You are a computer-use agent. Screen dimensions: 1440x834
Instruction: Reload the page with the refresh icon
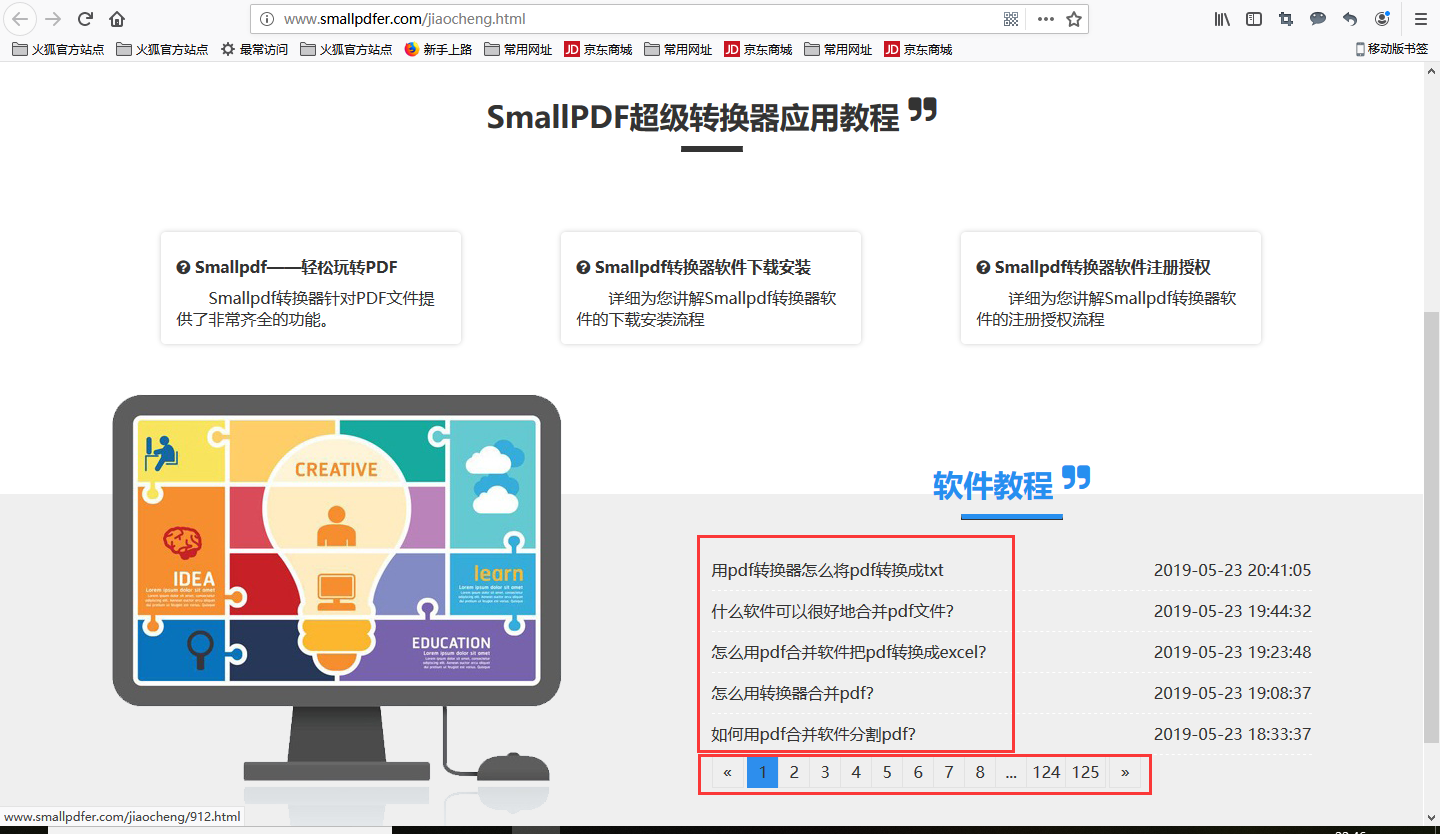(x=85, y=18)
